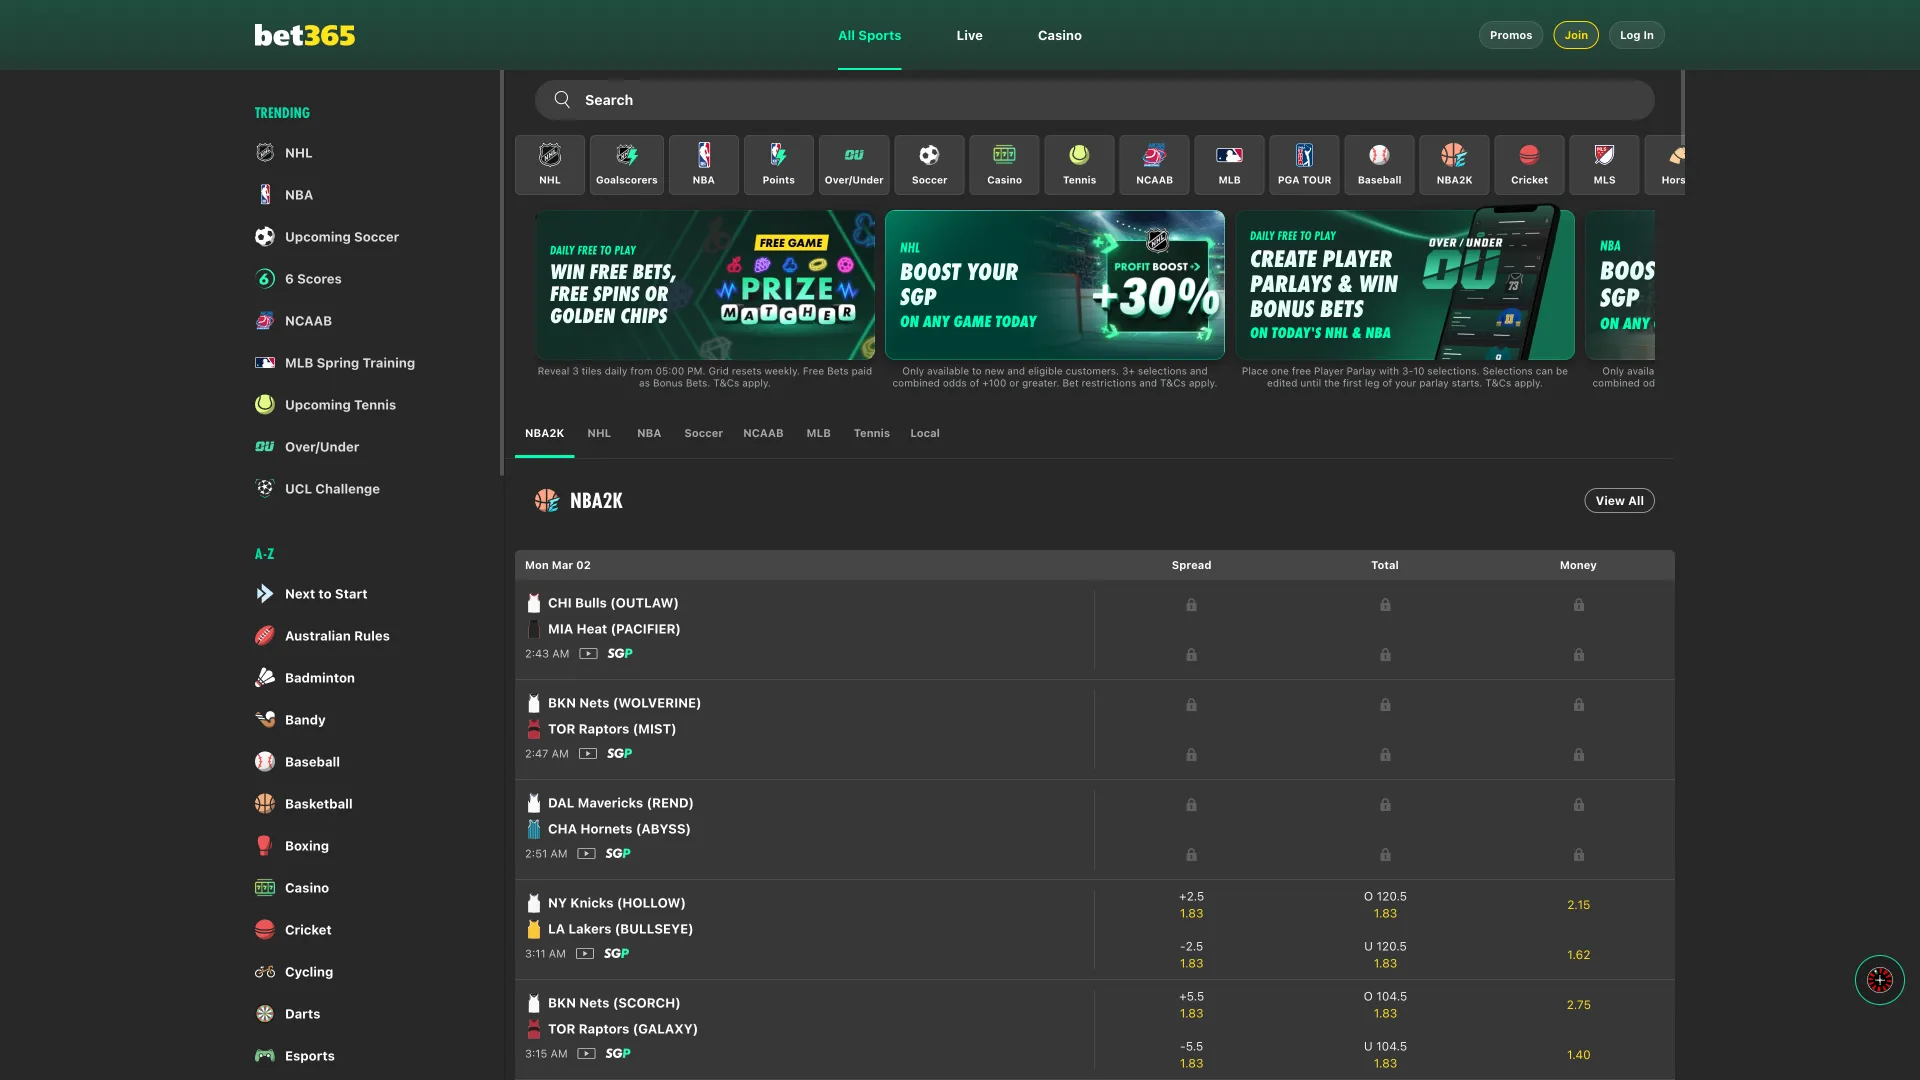Select Over 120.5 total for Knicks game

[1385, 905]
